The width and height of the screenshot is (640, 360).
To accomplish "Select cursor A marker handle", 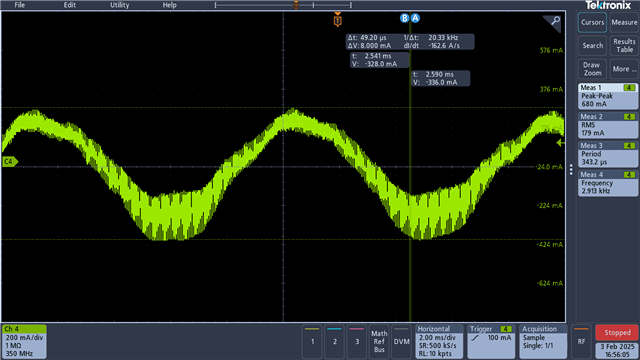I will (415, 18).
